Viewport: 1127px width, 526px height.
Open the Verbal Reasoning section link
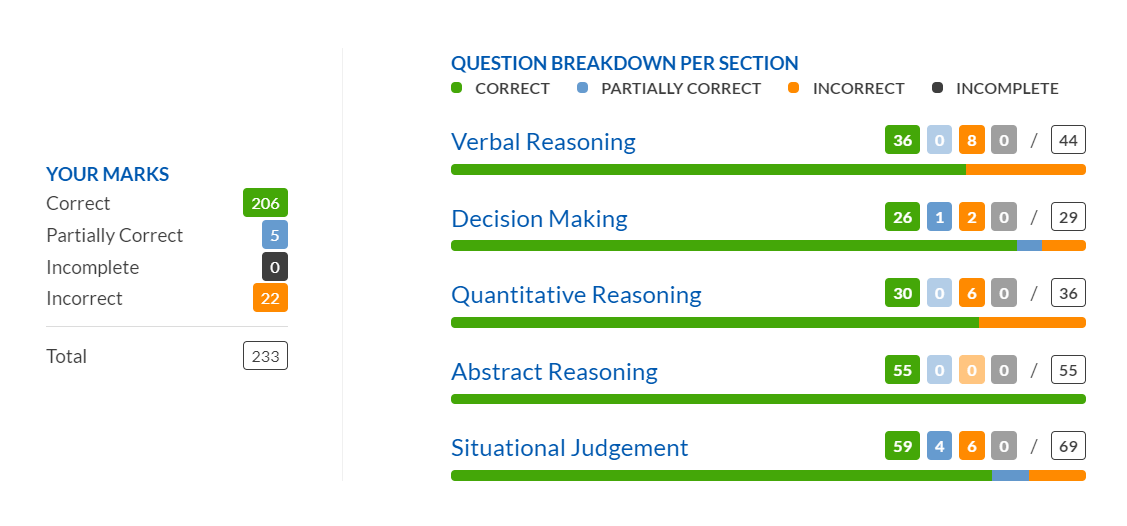pyautogui.click(x=543, y=142)
